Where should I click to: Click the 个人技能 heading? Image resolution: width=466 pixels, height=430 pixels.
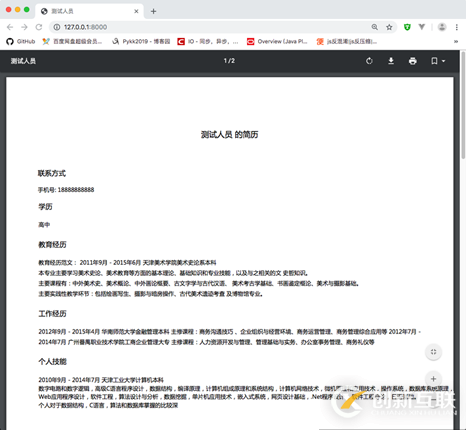(x=52, y=362)
